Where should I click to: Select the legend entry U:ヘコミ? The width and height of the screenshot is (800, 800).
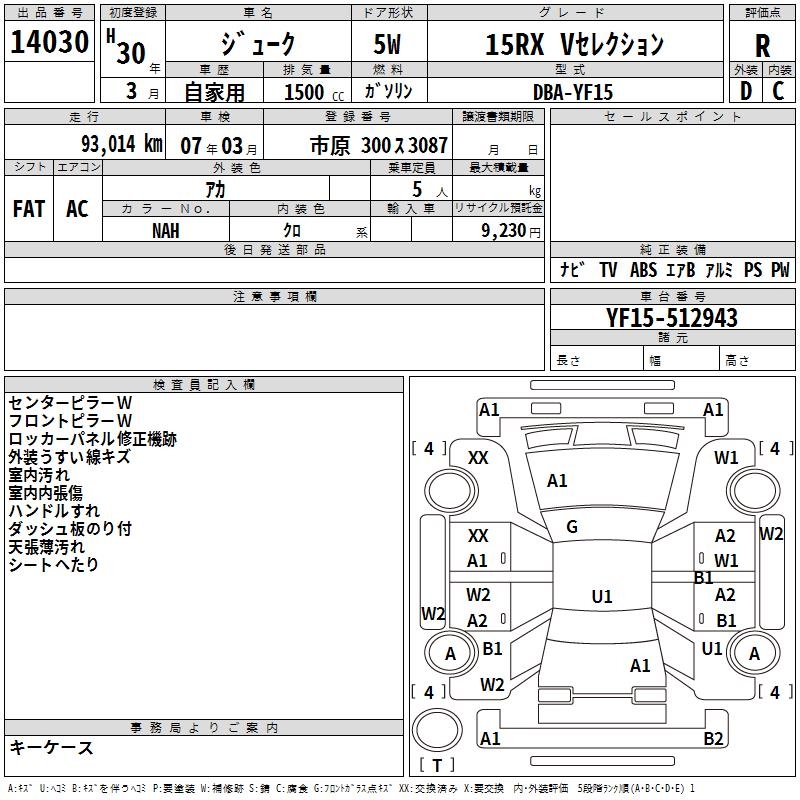coord(53,789)
